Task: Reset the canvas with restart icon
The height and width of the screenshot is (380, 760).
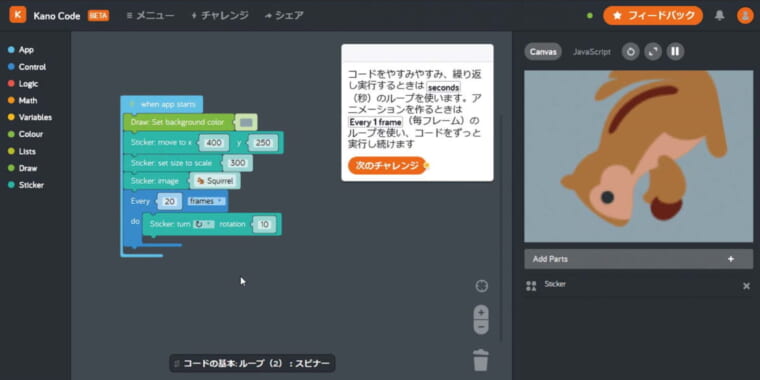Action: 631,52
